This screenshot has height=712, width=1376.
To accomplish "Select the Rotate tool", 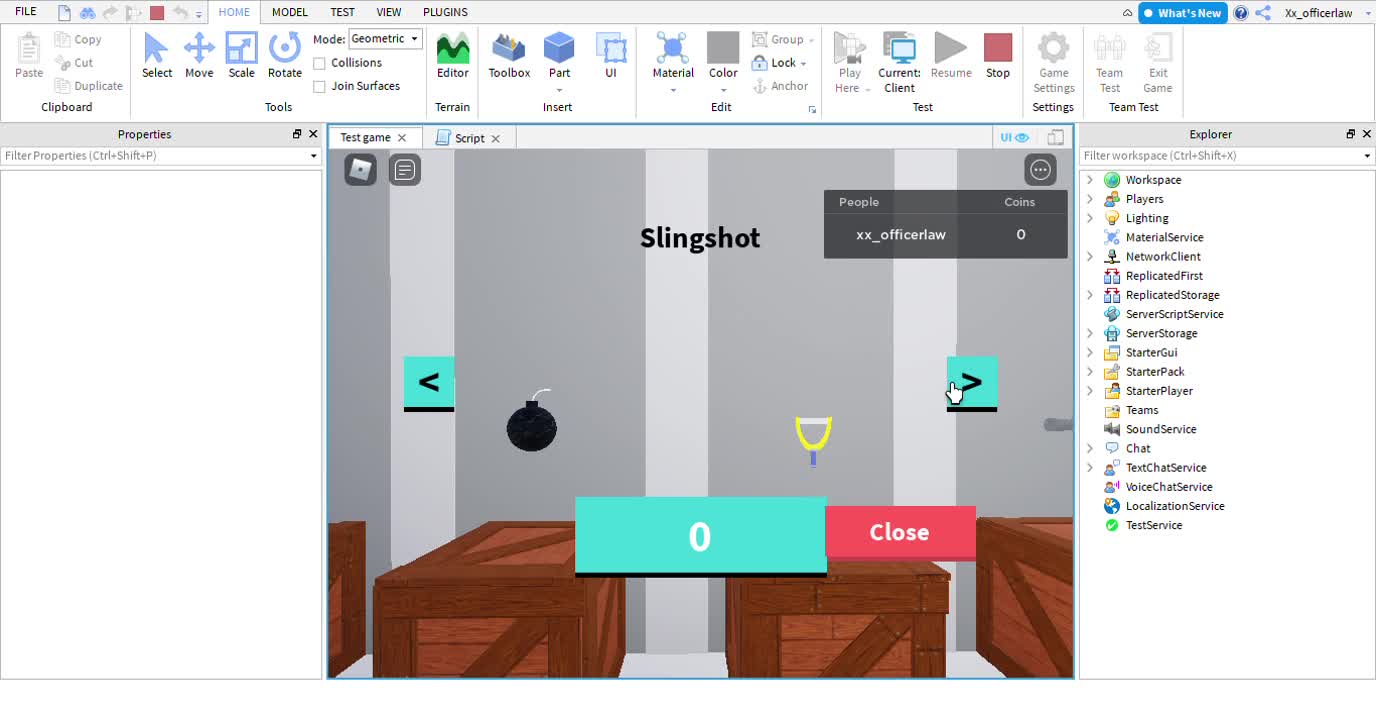I will tap(284, 55).
